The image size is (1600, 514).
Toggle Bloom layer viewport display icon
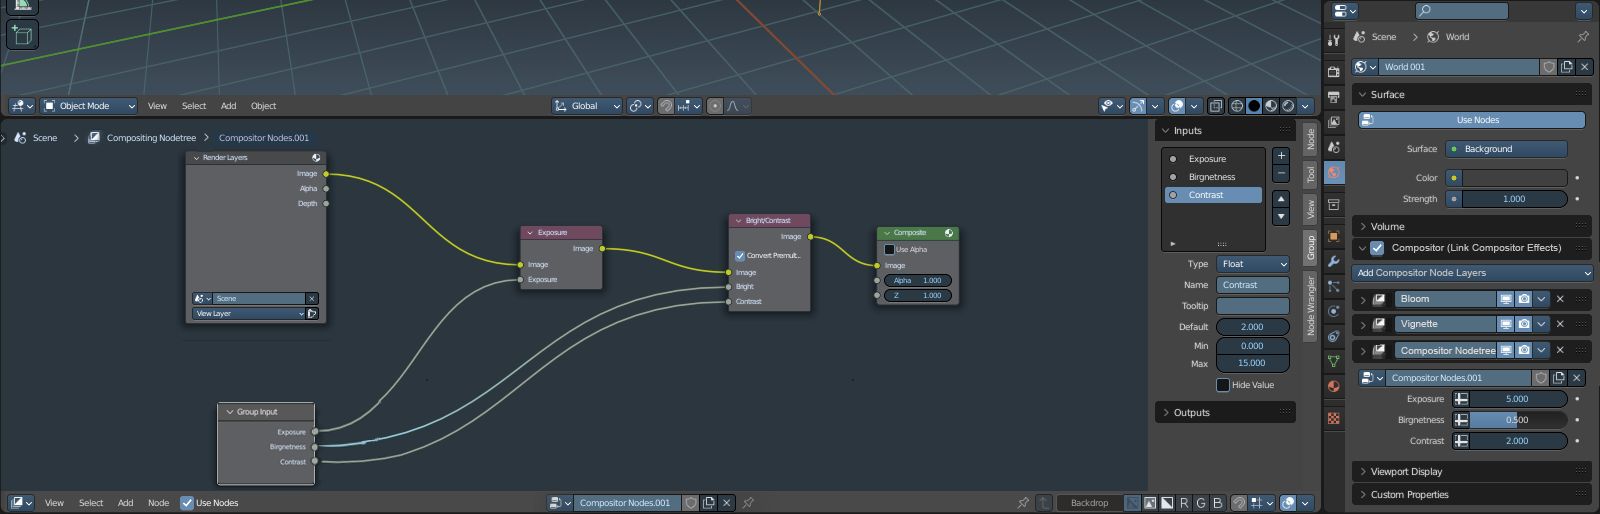[x=1506, y=299]
